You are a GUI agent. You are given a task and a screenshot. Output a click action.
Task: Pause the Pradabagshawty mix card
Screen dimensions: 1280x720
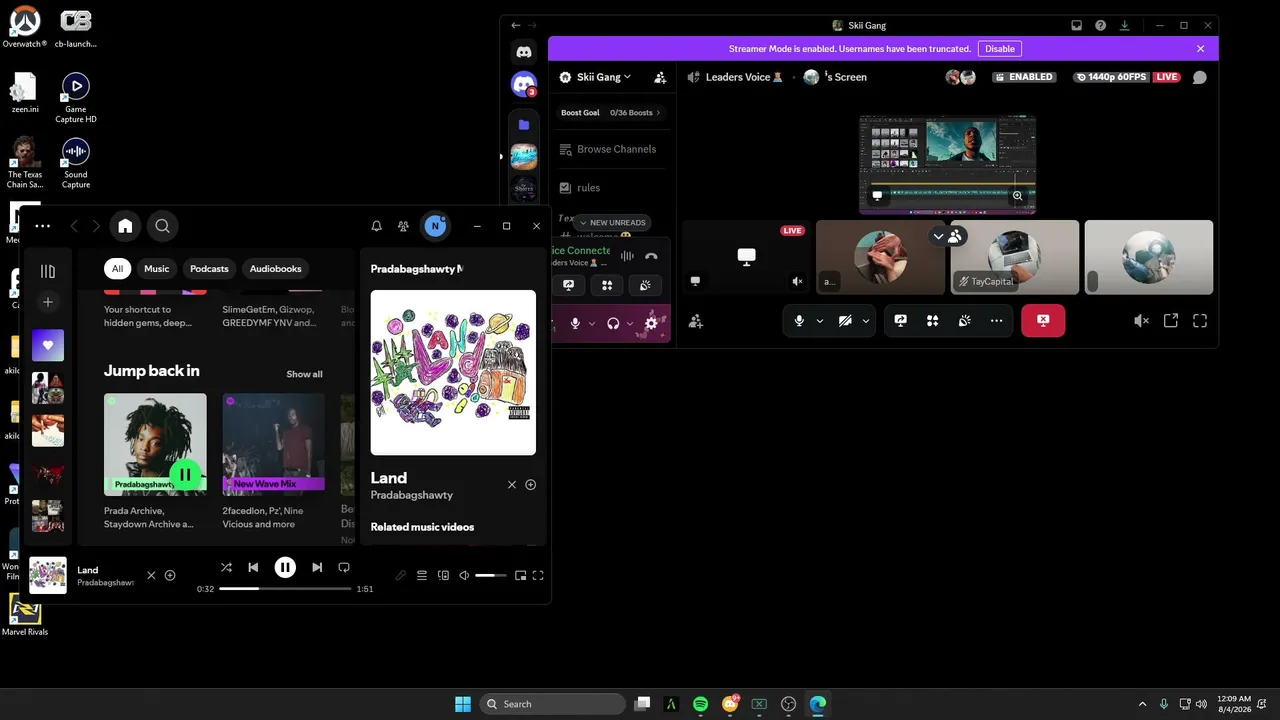[185, 474]
